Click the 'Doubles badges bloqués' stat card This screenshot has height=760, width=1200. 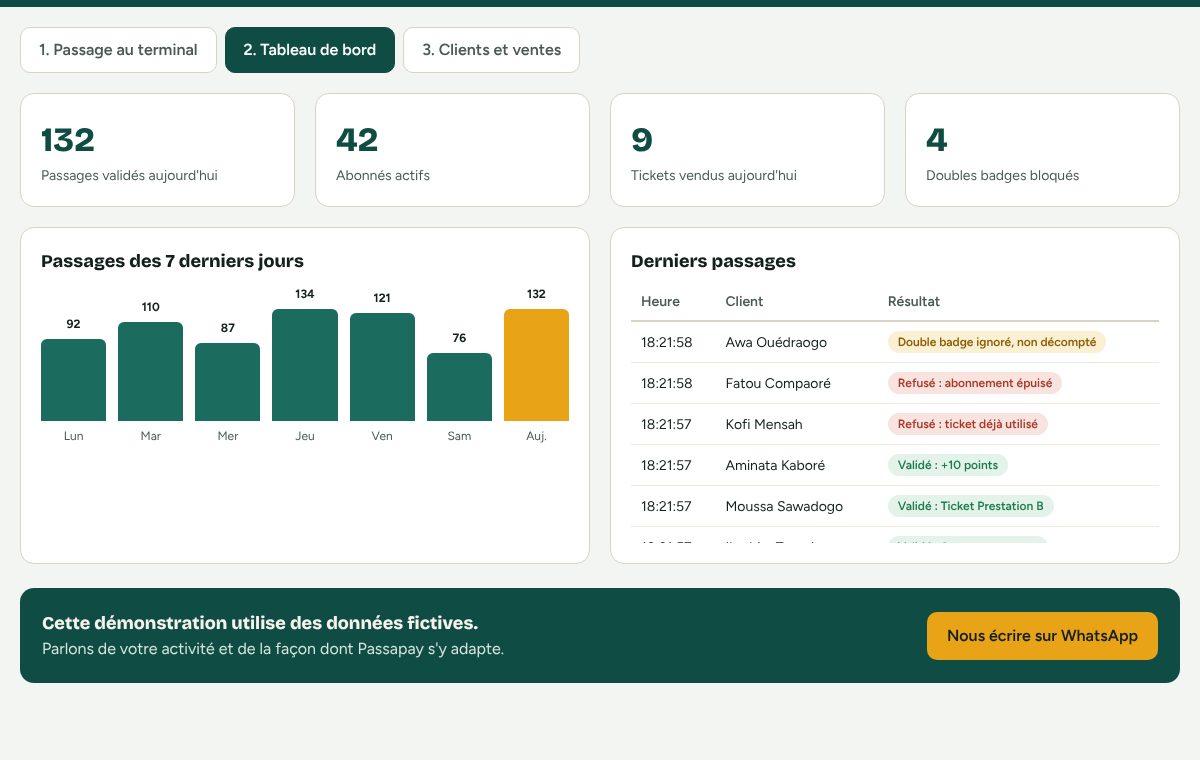tap(1042, 150)
